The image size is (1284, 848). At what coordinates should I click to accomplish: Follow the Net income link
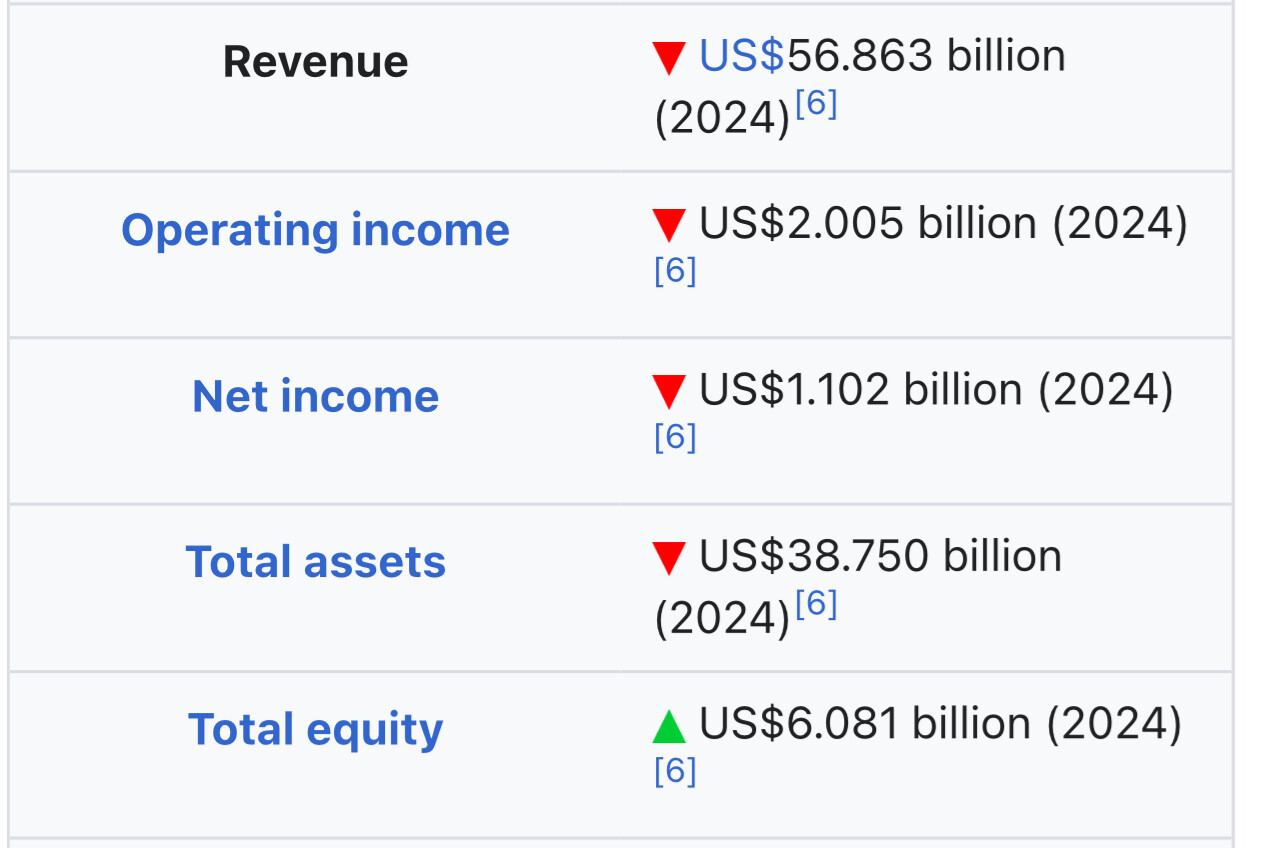[x=315, y=396]
